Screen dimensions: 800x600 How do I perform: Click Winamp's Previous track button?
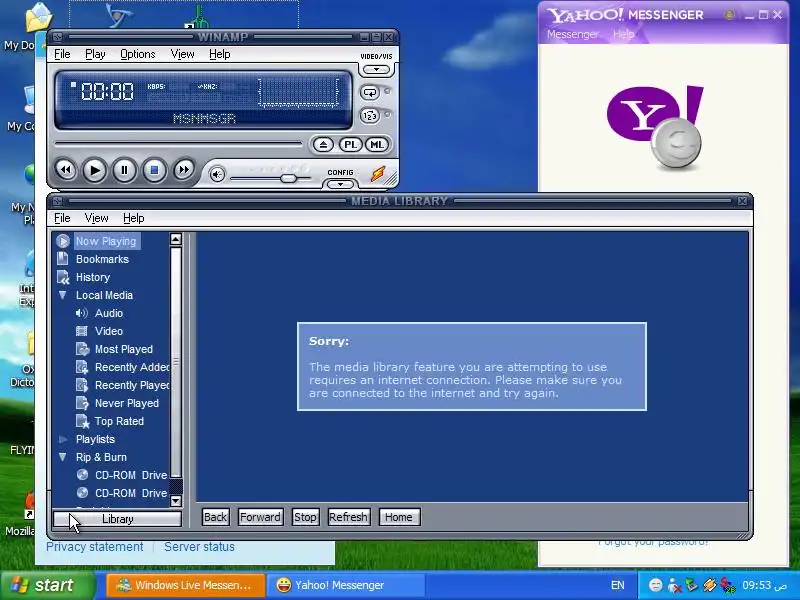click(x=65, y=170)
